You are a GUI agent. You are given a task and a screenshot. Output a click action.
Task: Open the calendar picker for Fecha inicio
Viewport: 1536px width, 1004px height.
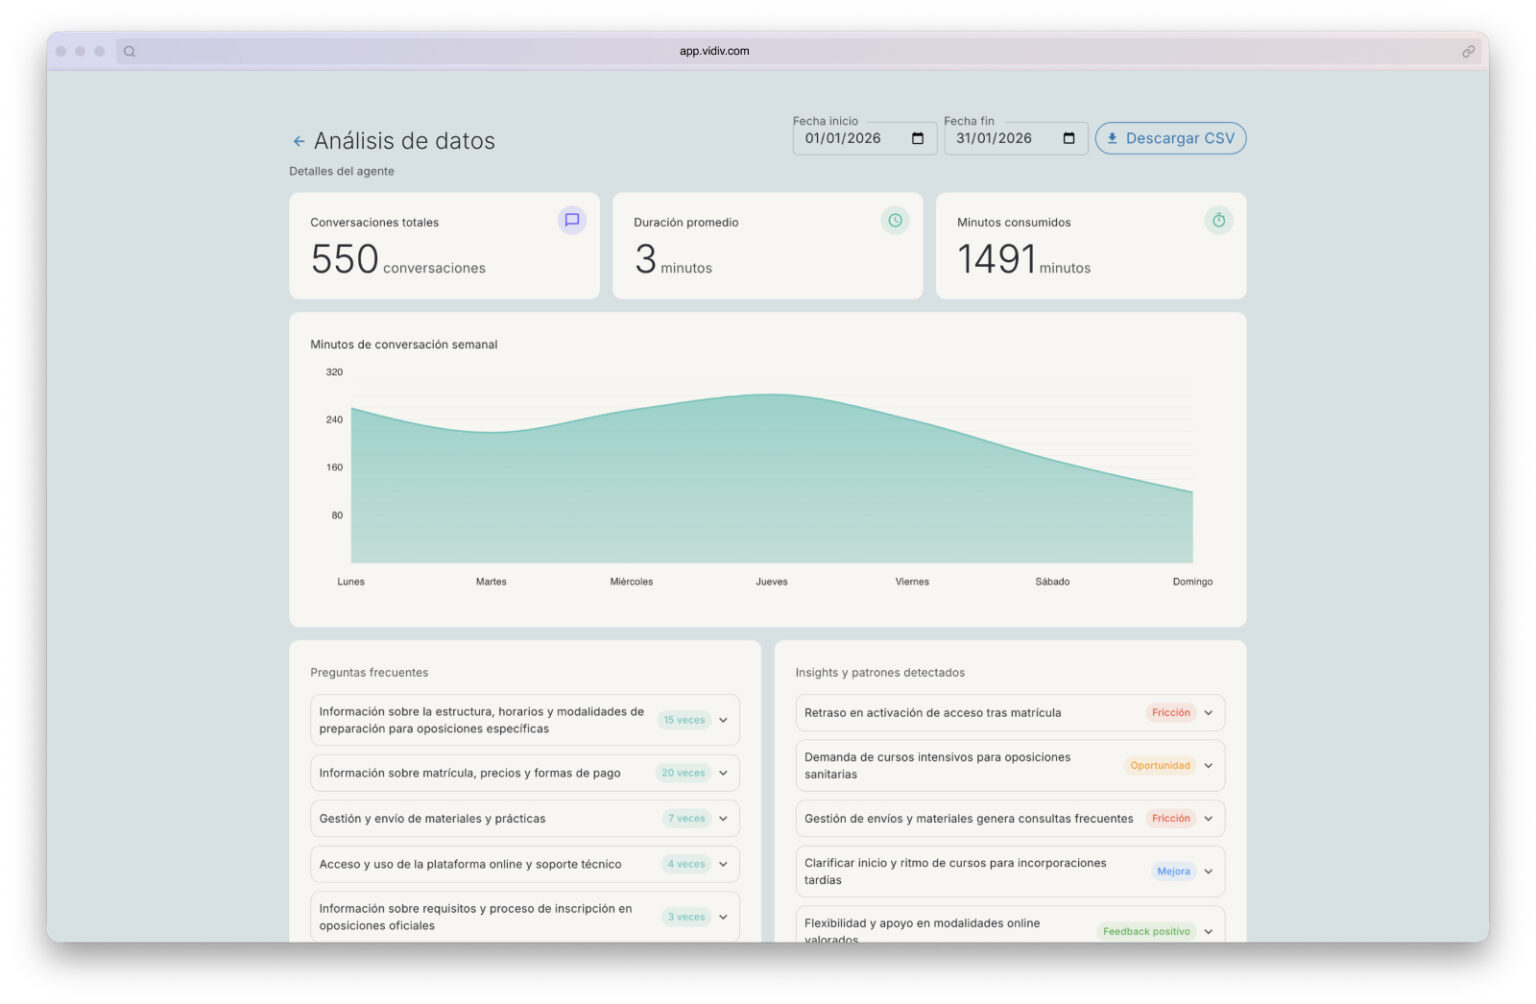point(919,138)
